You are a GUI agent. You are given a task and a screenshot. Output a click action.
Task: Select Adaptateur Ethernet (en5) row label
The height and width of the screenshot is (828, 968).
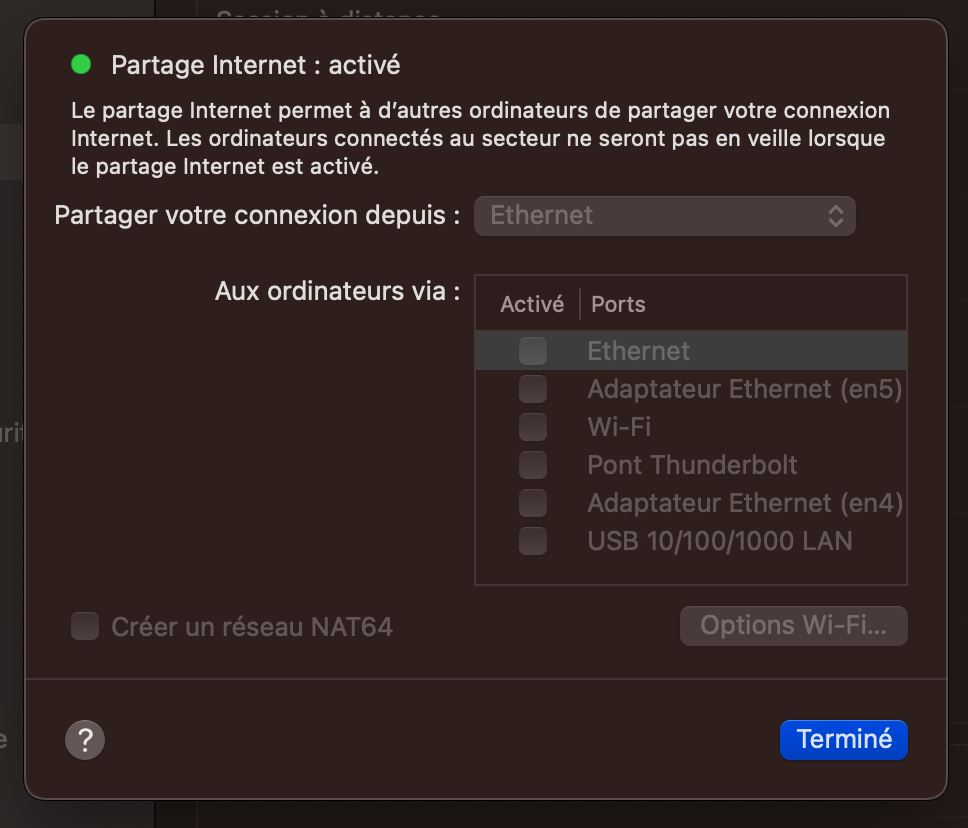(x=745, y=389)
